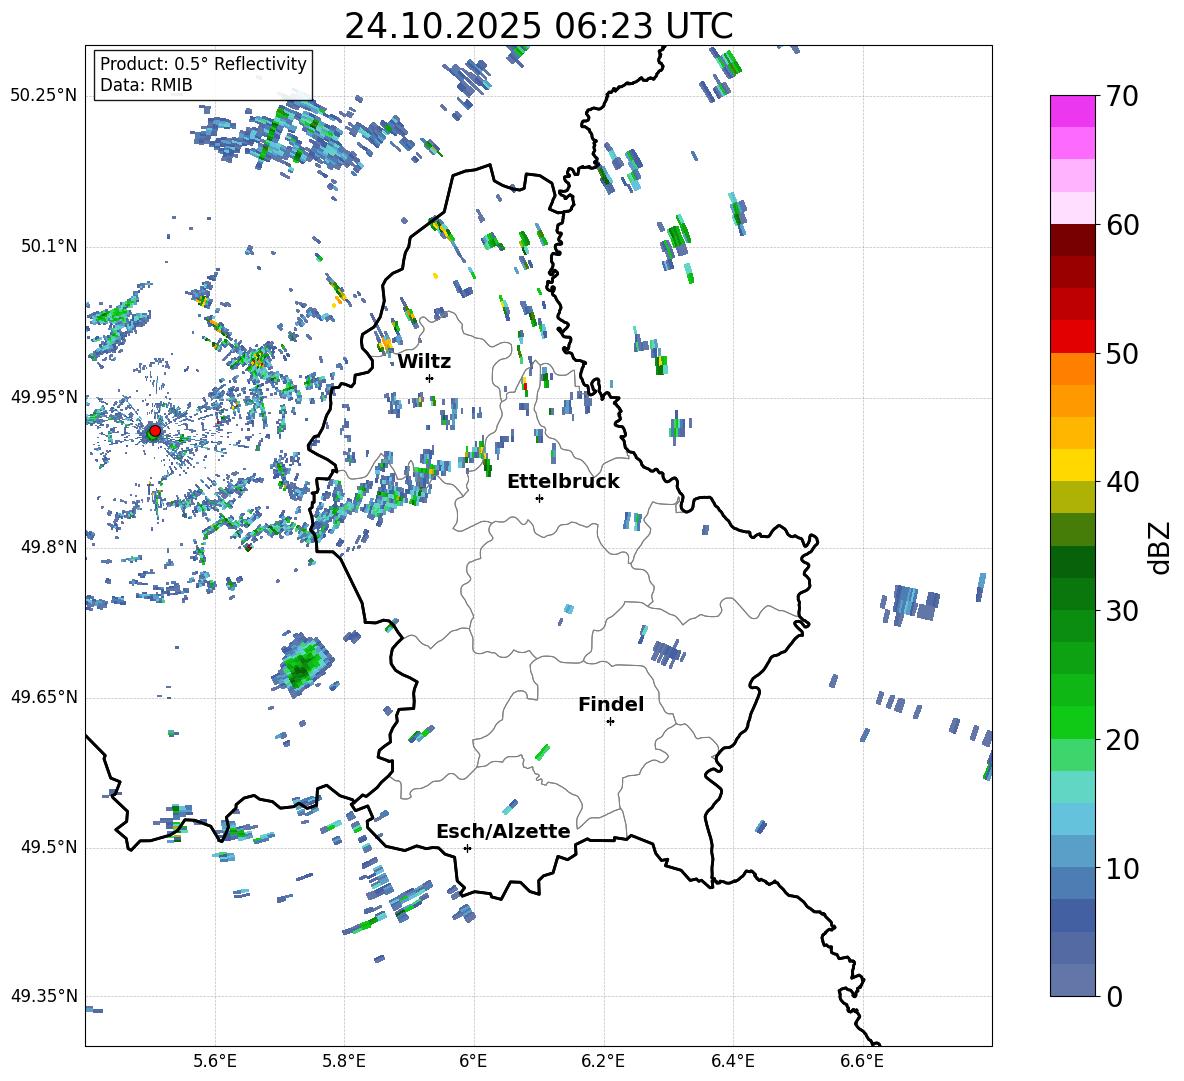Click the magenta swatch at top of colorbar
The width and height of the screenshot is (1184, 1081).
pos(1072,111)
